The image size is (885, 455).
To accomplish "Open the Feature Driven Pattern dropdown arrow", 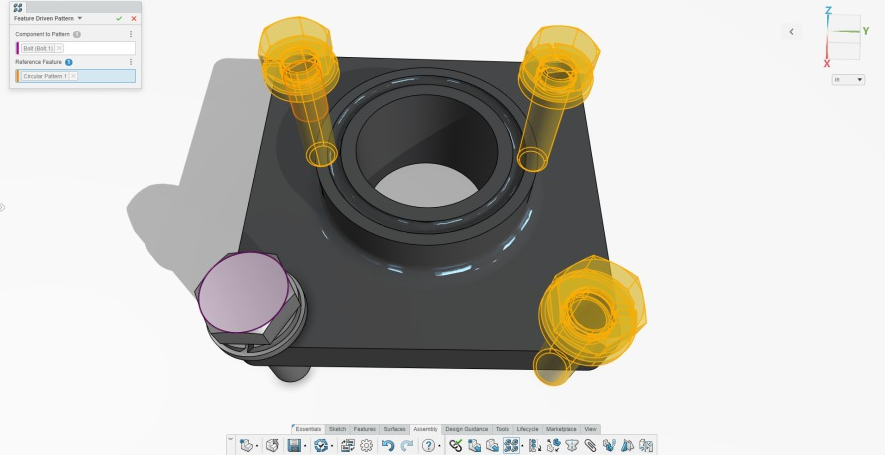I will click(x=80, y=18).
